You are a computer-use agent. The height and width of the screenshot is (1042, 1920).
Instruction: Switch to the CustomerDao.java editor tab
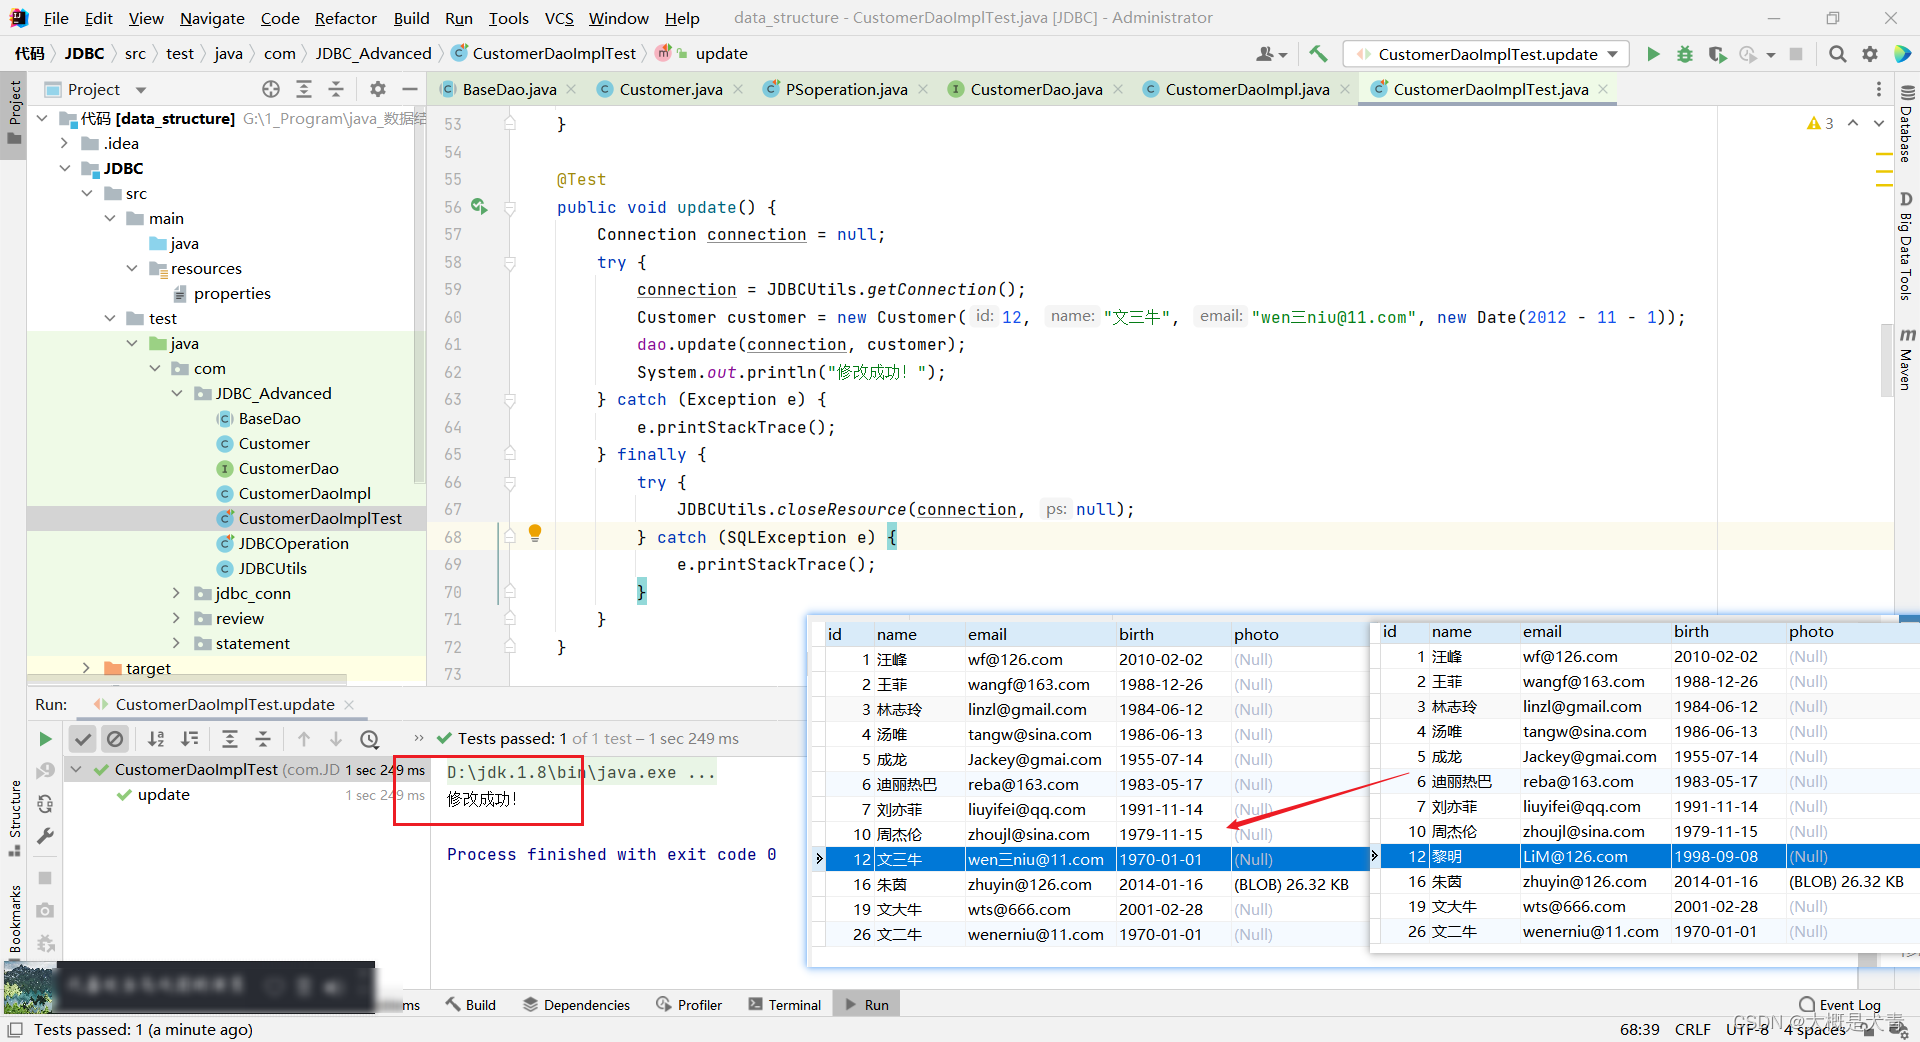point(1035,89)
